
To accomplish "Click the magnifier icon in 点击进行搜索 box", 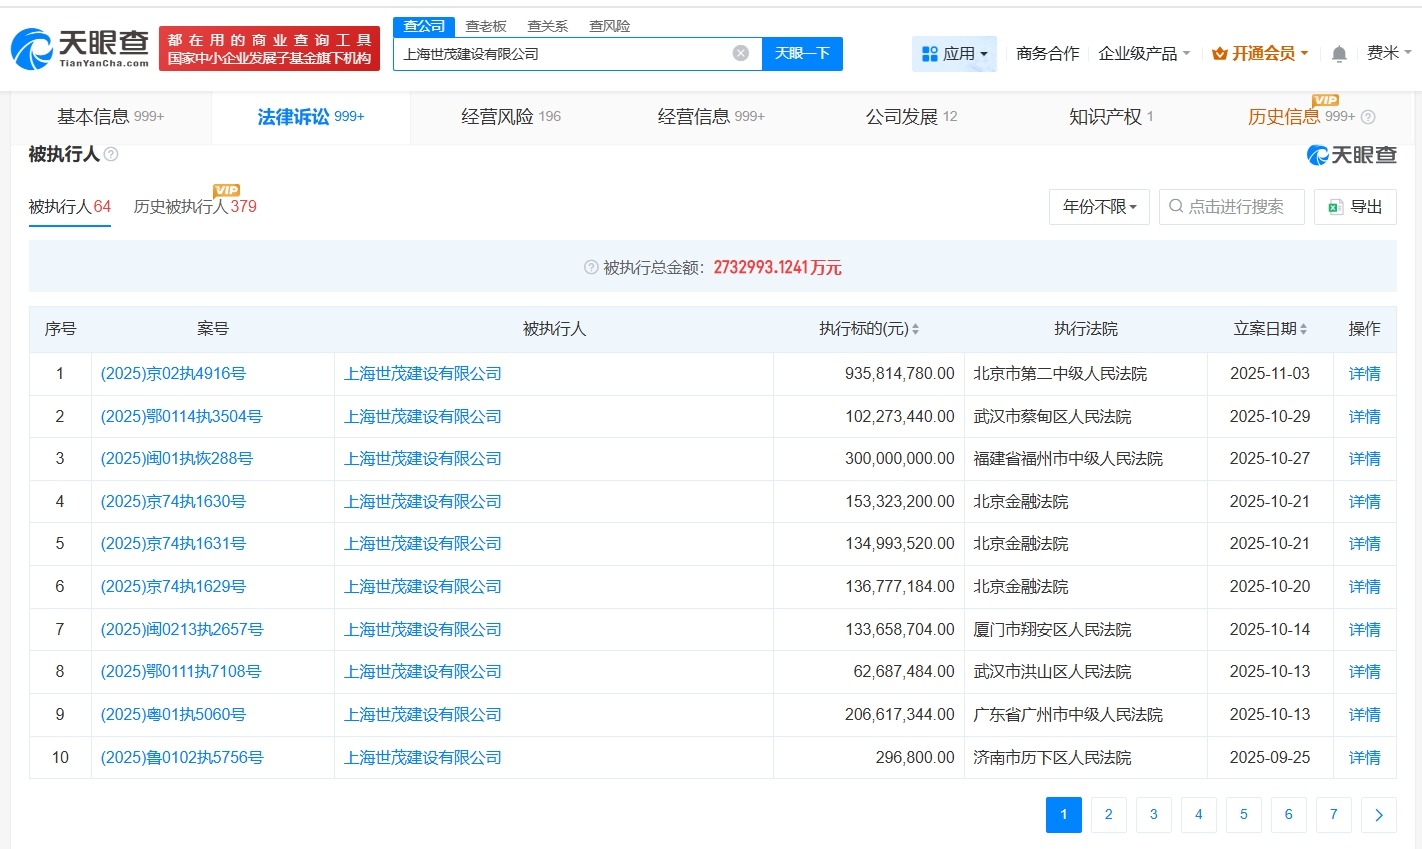I will pos(1175,207).
